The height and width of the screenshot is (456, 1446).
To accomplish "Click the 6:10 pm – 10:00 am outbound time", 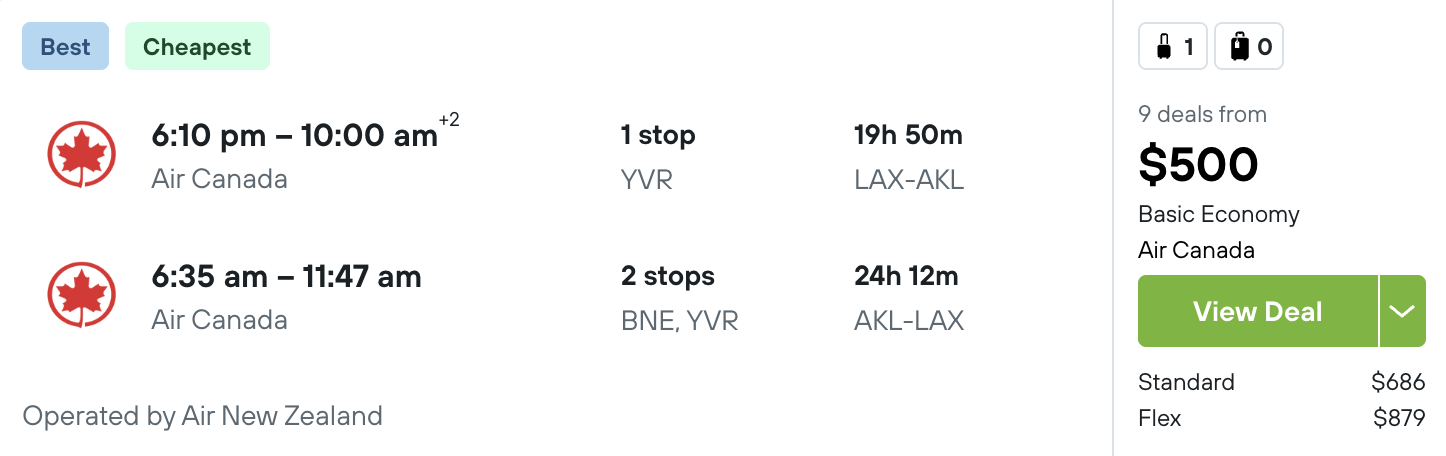I will click(295, 136).
